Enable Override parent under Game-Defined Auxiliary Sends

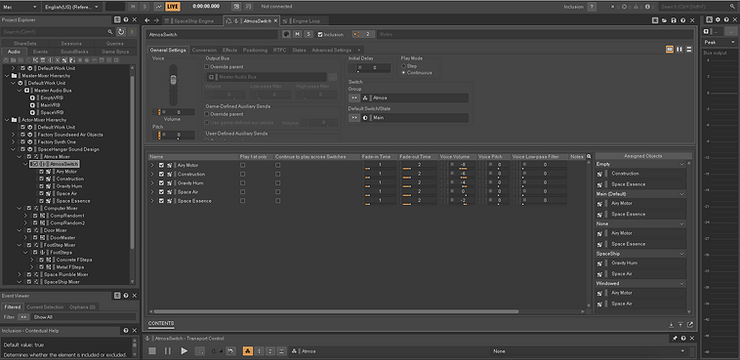(207, 114)
